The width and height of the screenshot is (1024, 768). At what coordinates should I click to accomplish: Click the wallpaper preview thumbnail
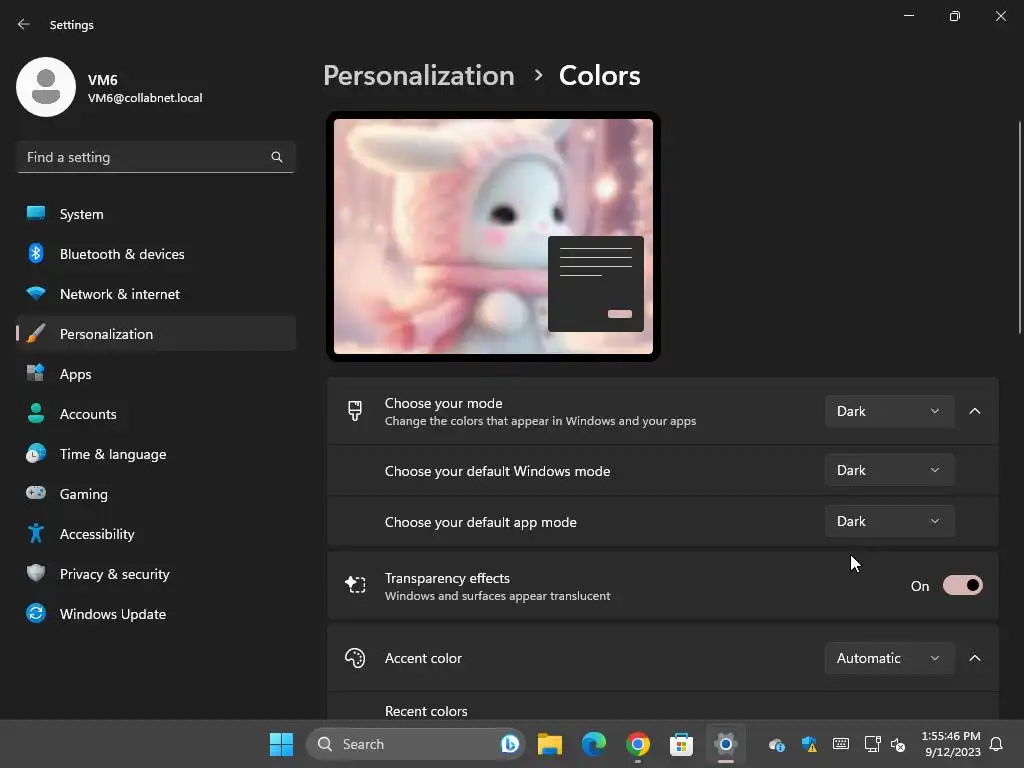point(493,236)
